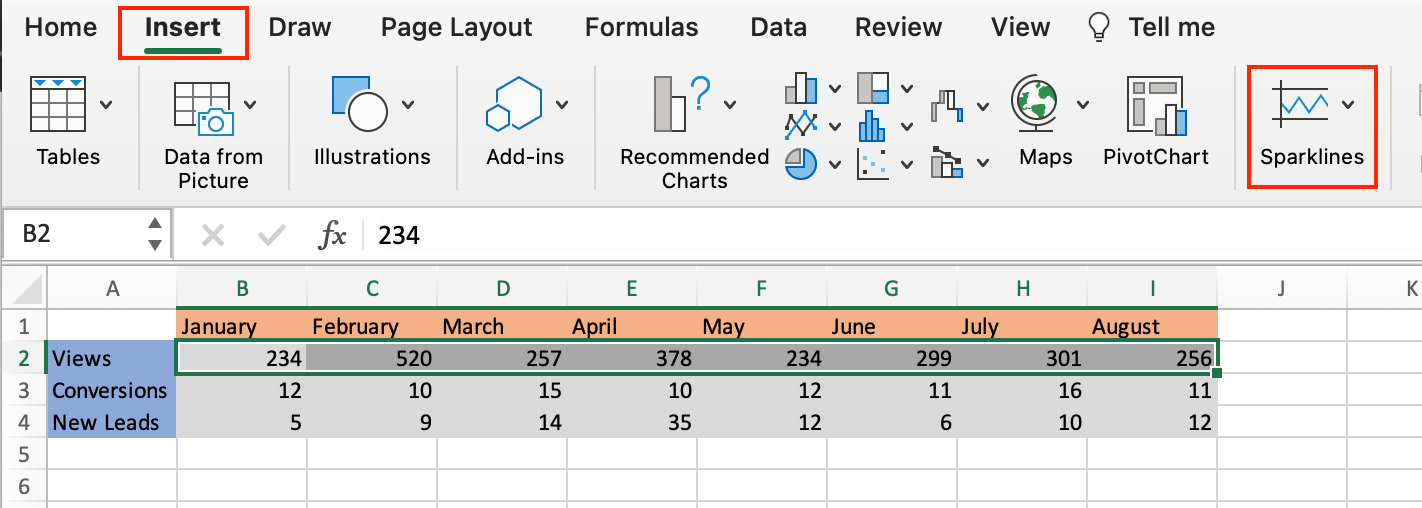The image size is (1422, 508).
Task: Expand the Tables dropdown arrow
Action: [105, 104]
